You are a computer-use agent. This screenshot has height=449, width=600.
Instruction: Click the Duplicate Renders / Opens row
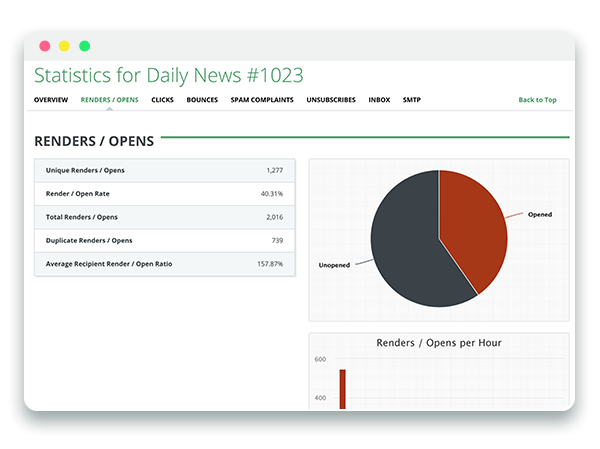pos(164,240)
